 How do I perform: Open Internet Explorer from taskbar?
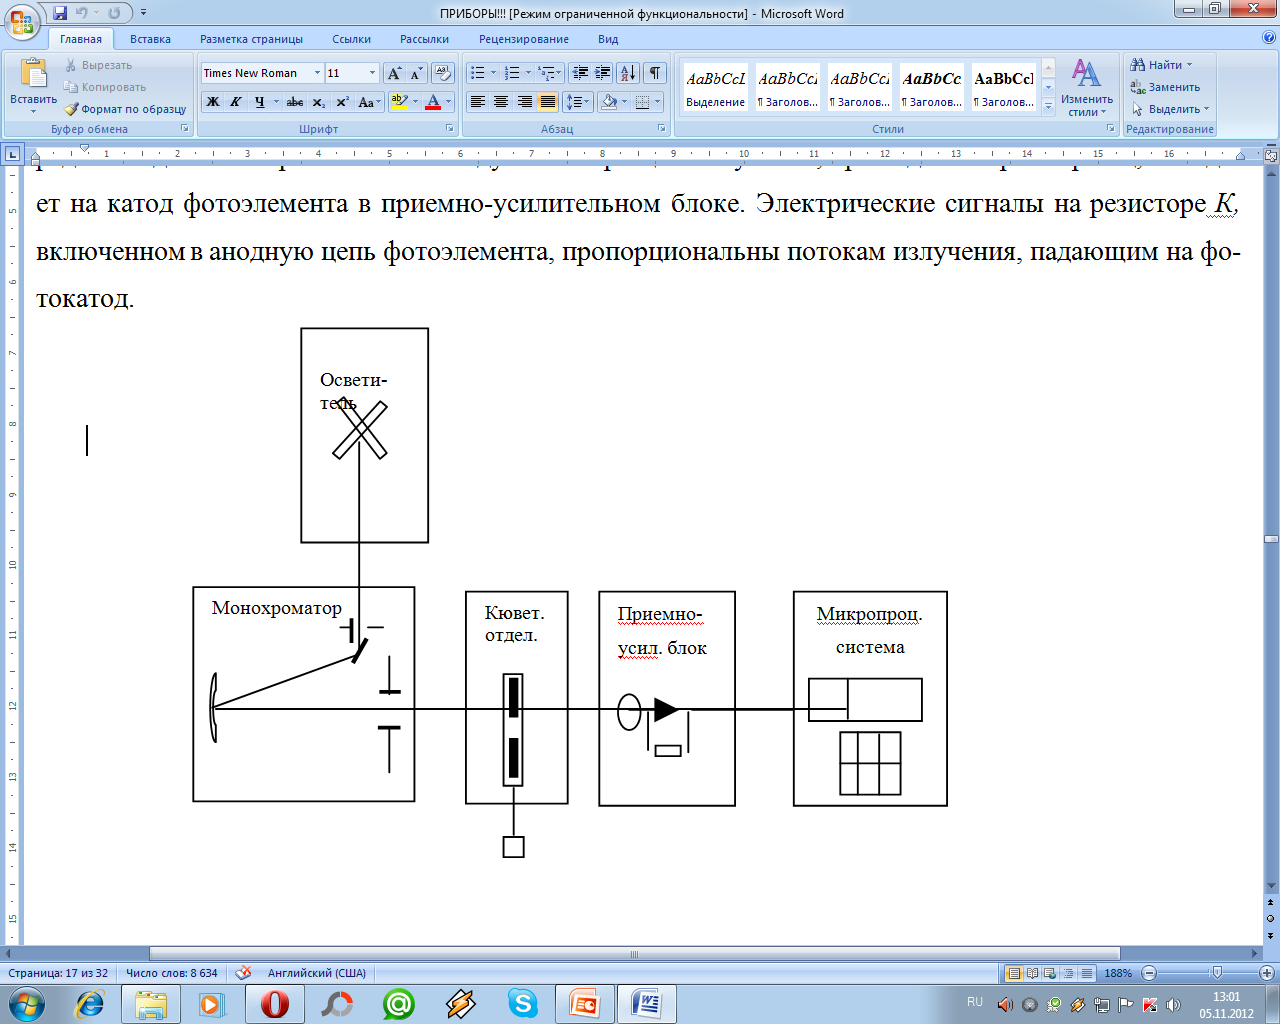click(x=90, y=1004)
